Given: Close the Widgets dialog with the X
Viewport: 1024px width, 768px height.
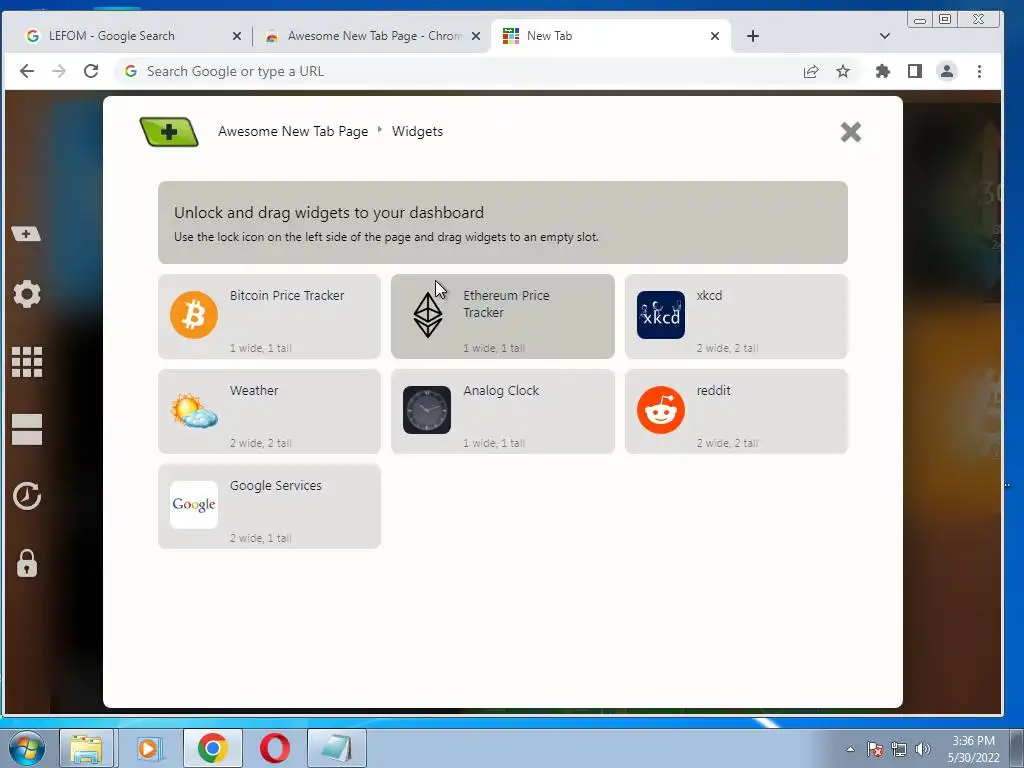Looking at the screenshot, I should (850, 132).
